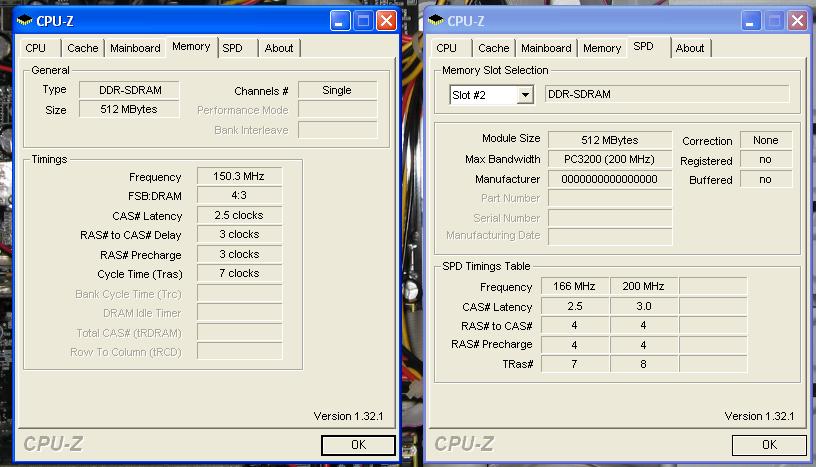Click the CPU-Z icon in left window title bar
This screenshot has width=816, height=467.
click(24, 21)
